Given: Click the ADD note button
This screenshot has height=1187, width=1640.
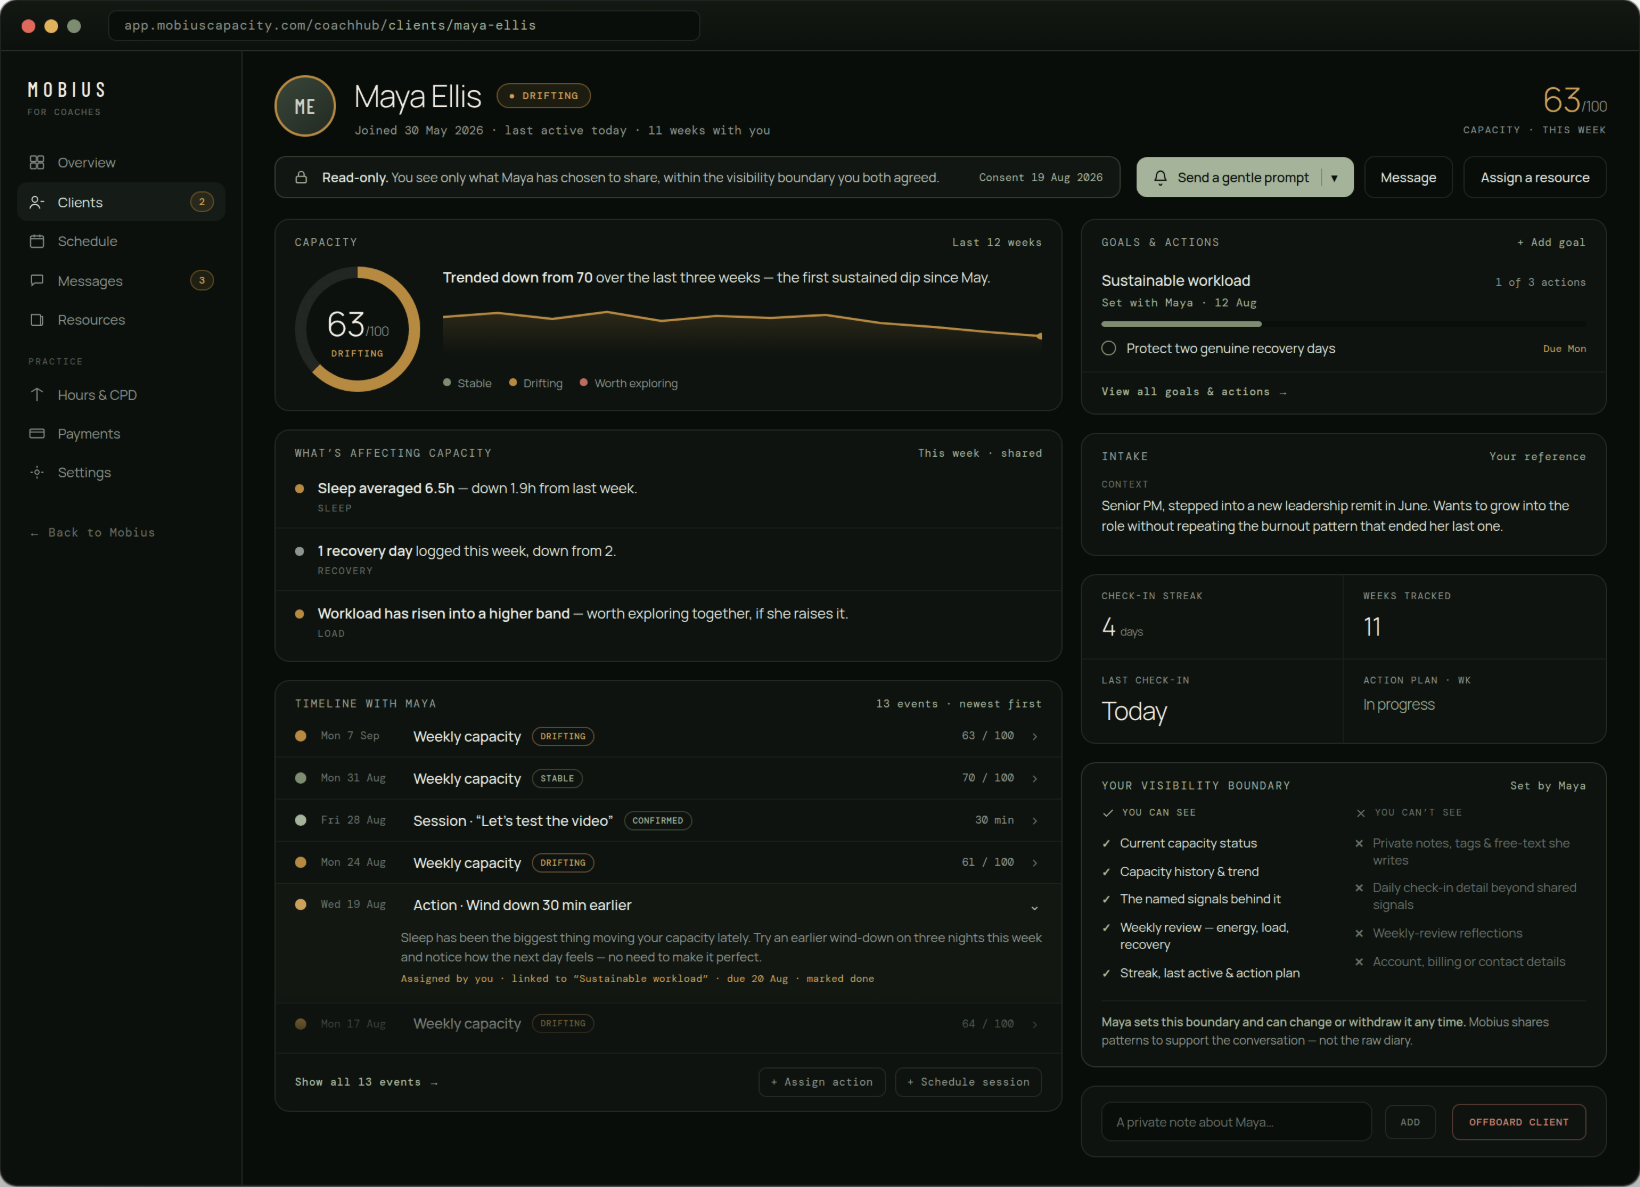Looking at the screenshot, I should [x=1410, y=1122].
